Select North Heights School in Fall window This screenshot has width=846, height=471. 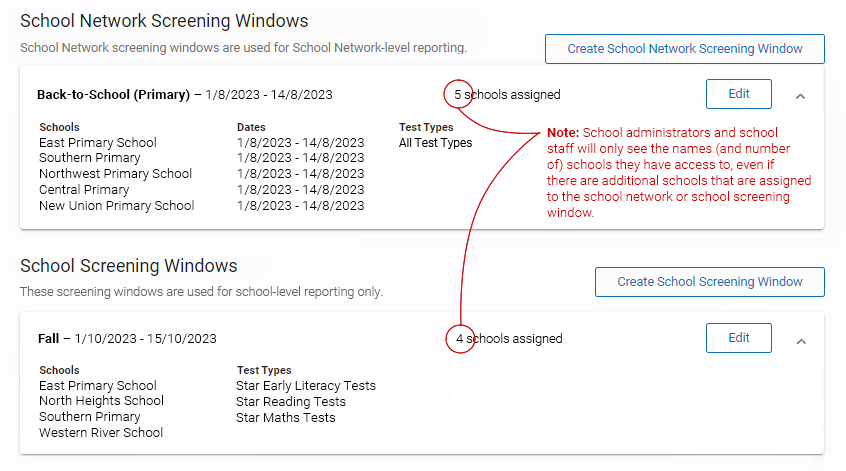pos(101,401)
